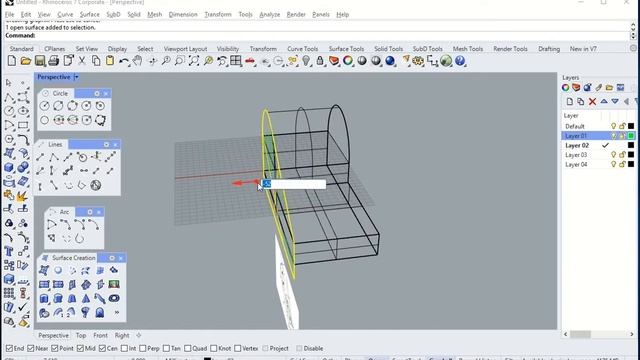This screenshot has height=360, width=640.
Task: Click the padlock Lock Objects icon
Action: [320, 61]
